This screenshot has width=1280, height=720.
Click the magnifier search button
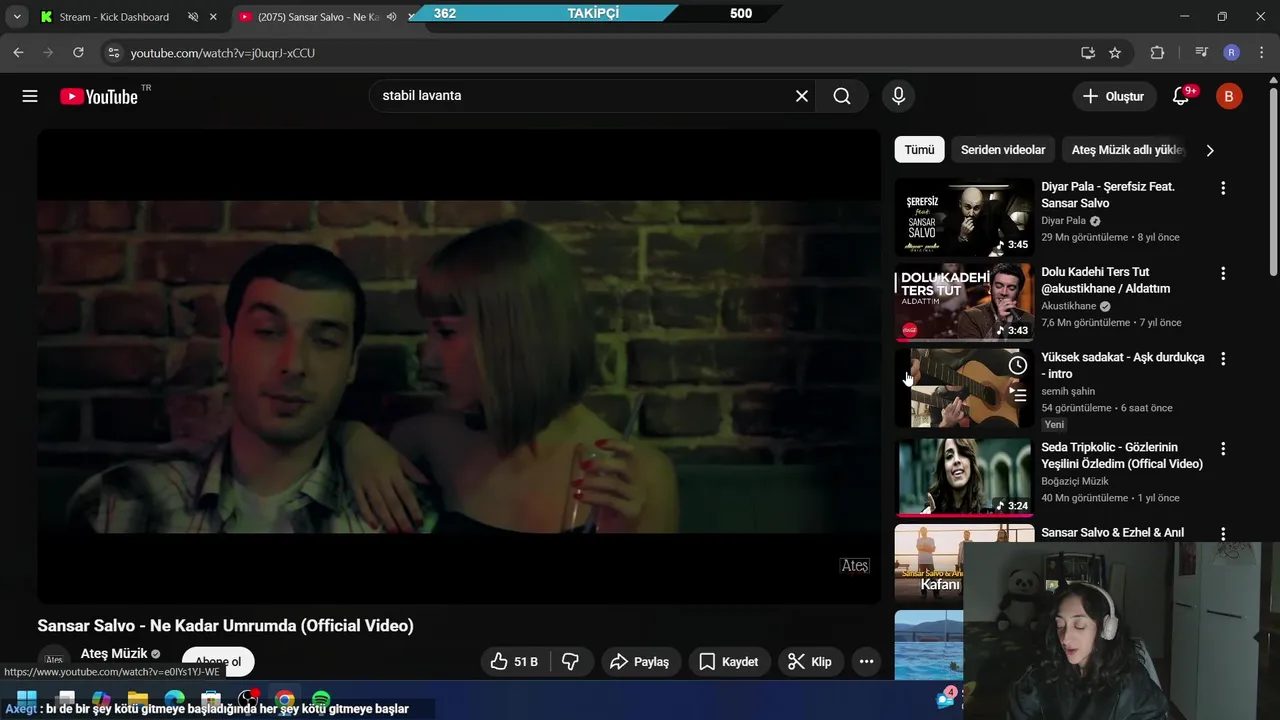842,96
